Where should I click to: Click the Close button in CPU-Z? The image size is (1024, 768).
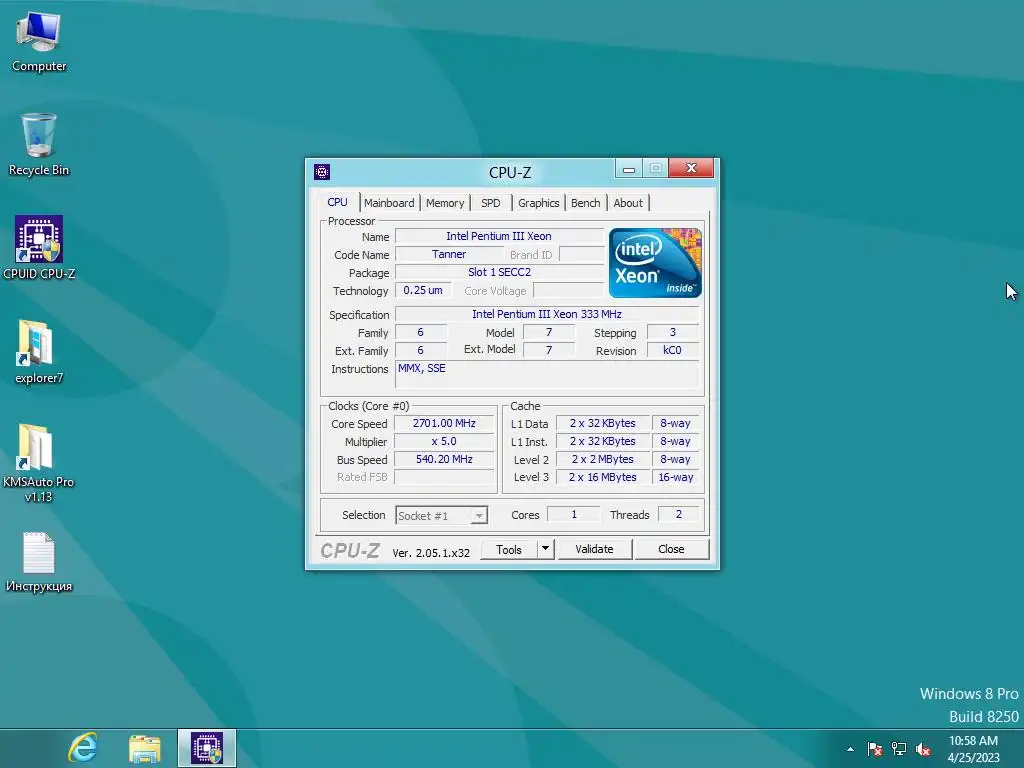coord(671,549)
